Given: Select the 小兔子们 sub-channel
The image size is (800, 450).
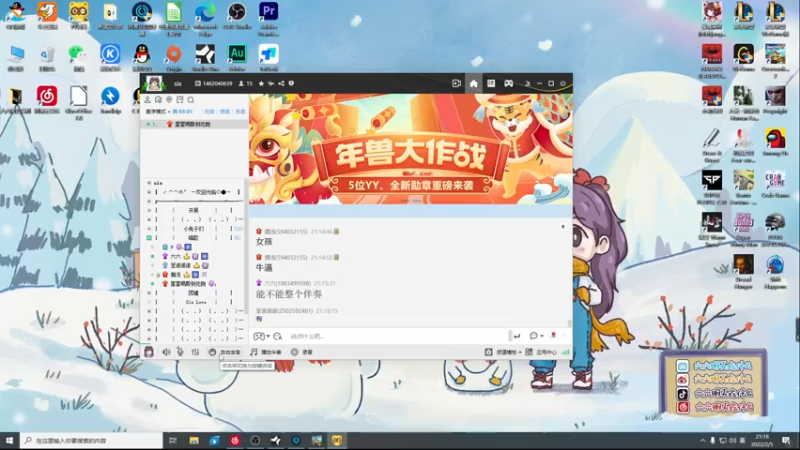Looking at the screenshot, I should click(193, 229).
